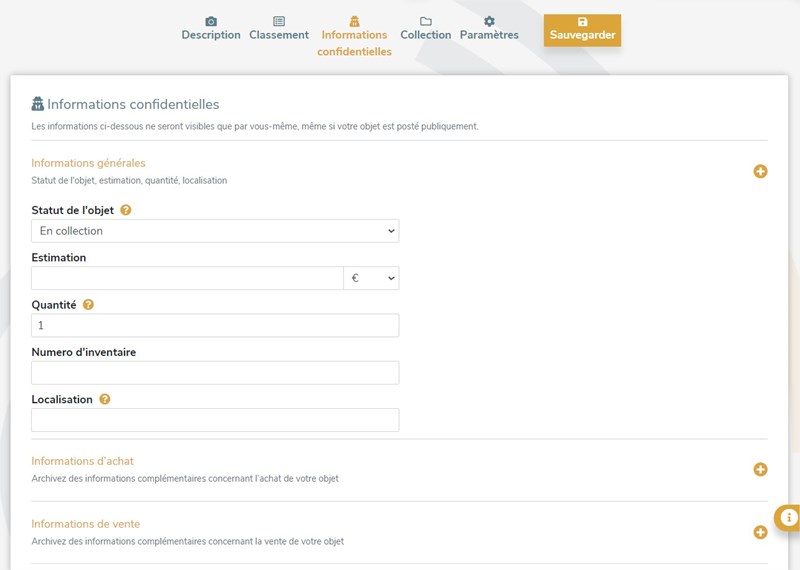800x570 pixels.
Task: Click help icon next to Statut de l'objet
Action: coord(126,210)
